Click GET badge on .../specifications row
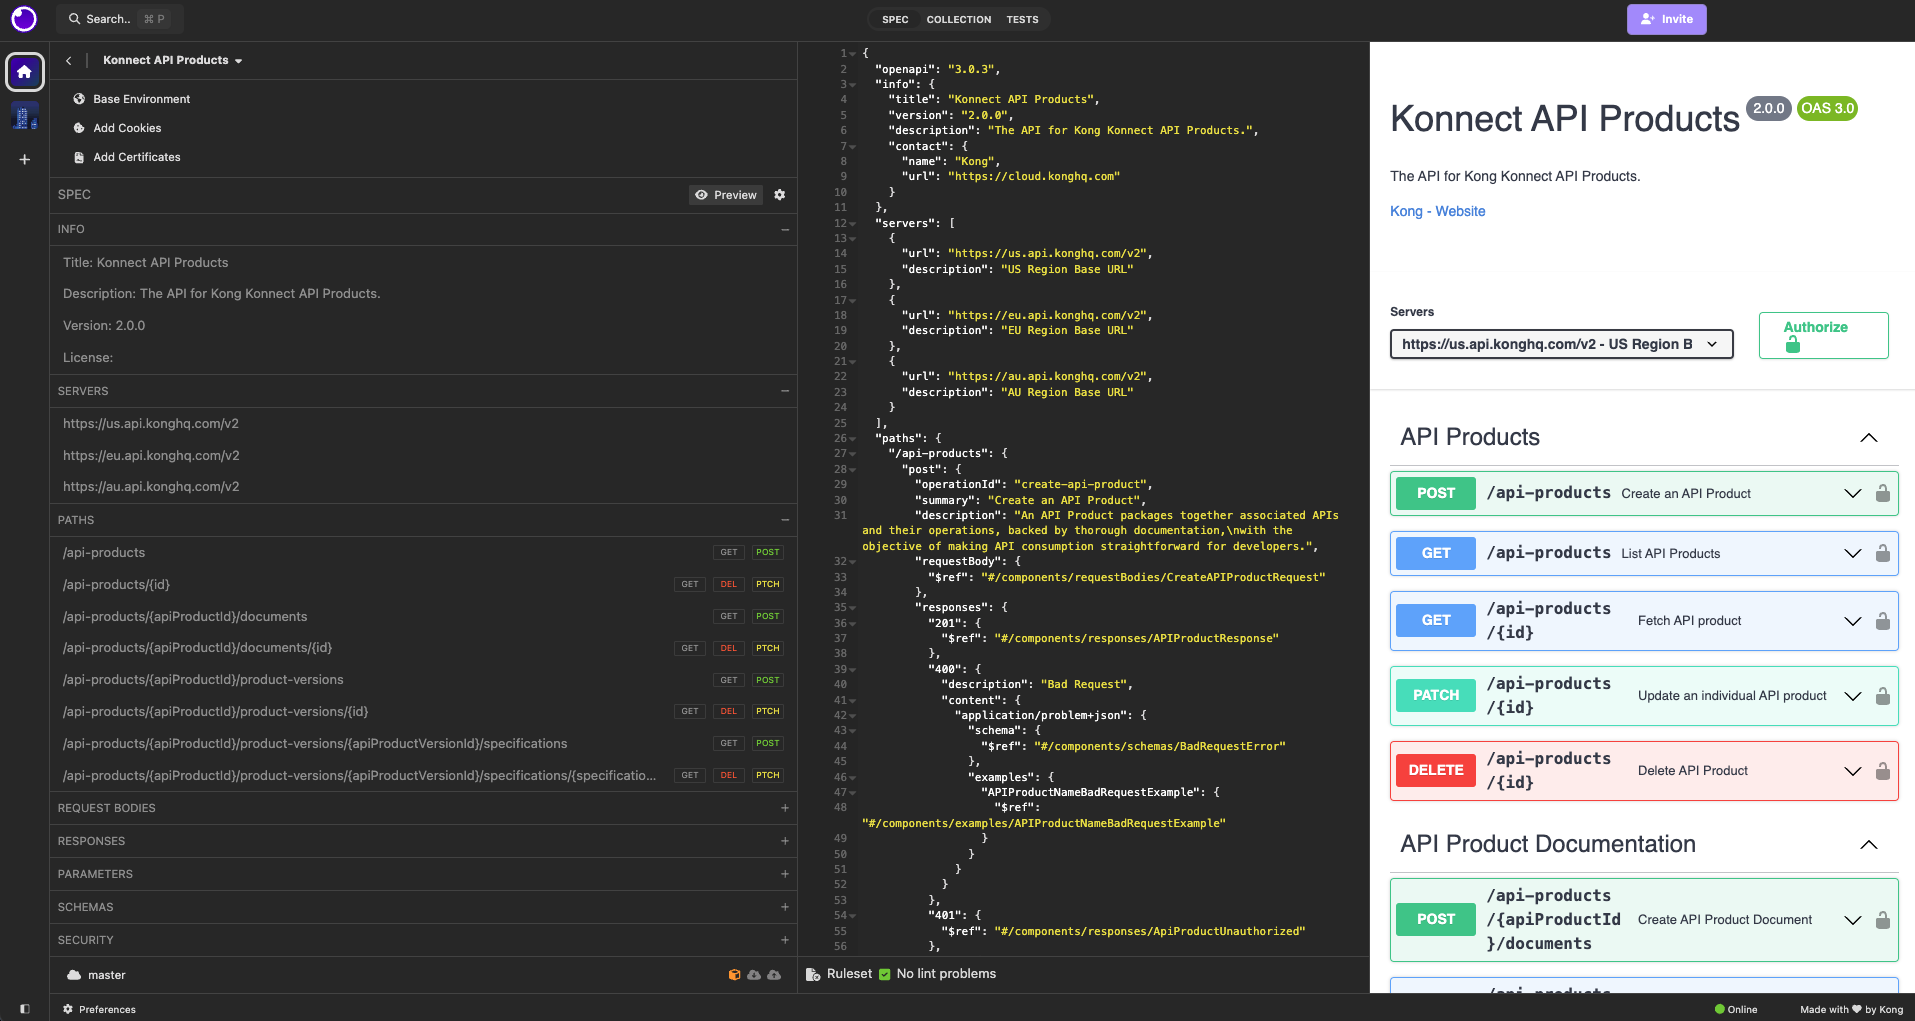The height and width of the screenshot is (1021, 1915). pos(729,744)
